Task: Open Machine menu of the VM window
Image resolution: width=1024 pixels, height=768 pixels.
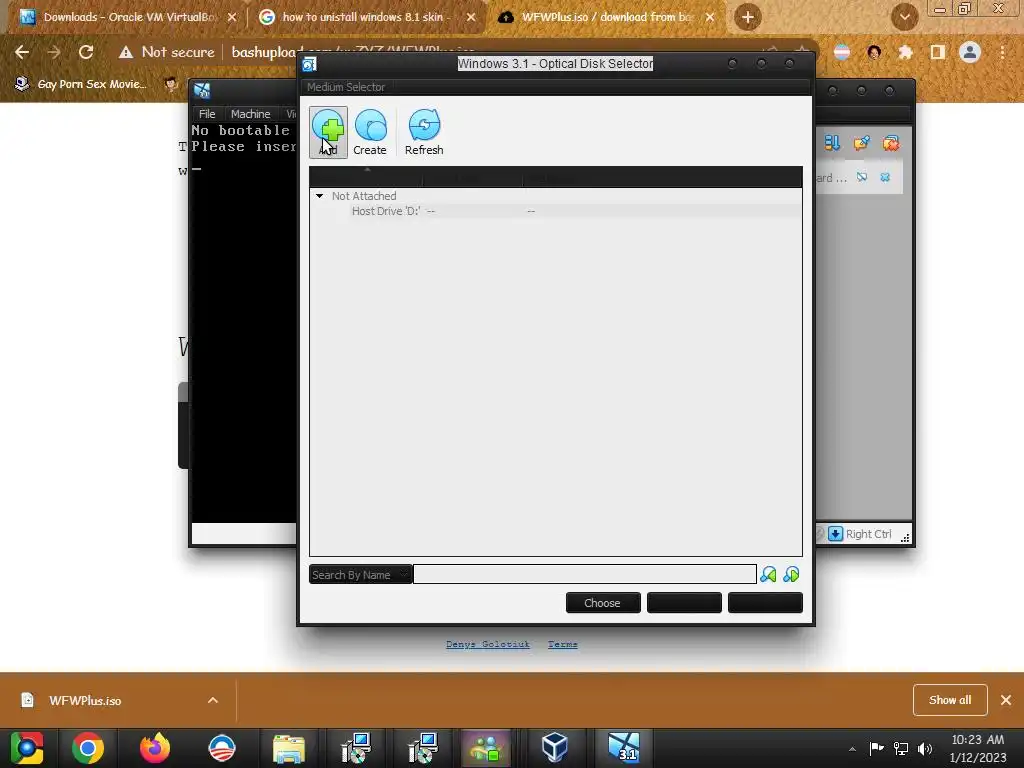Action: pos(250,114)
